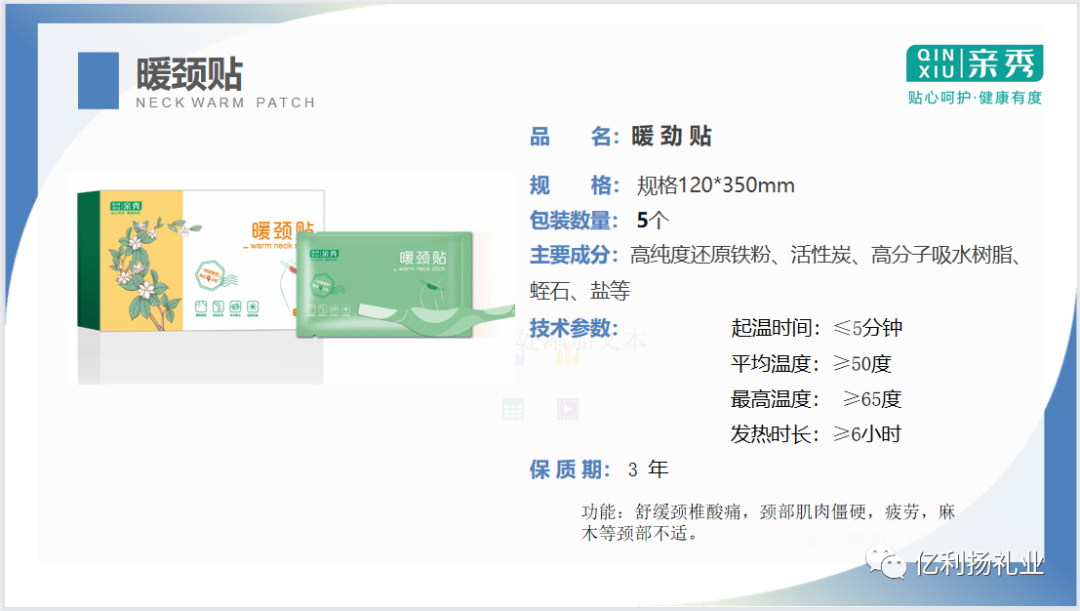Click the label 技术参数:

574,328
